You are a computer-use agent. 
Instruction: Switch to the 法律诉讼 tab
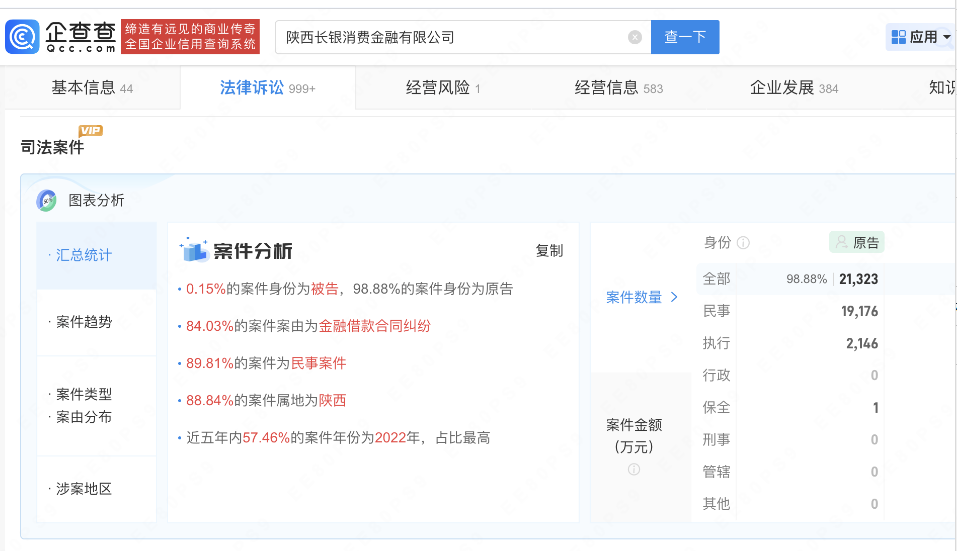coord(267,88)
